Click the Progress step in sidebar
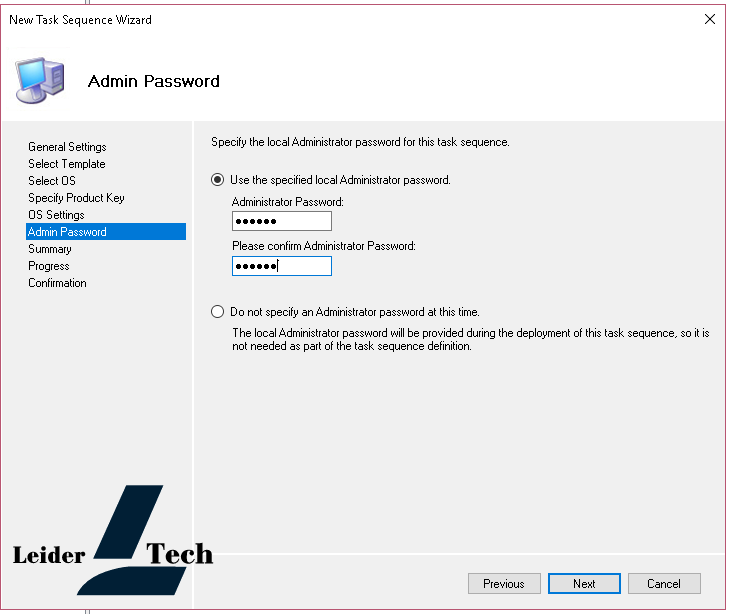Image resolution: width=731 pixels, height=614 pixels. (48, 266)
